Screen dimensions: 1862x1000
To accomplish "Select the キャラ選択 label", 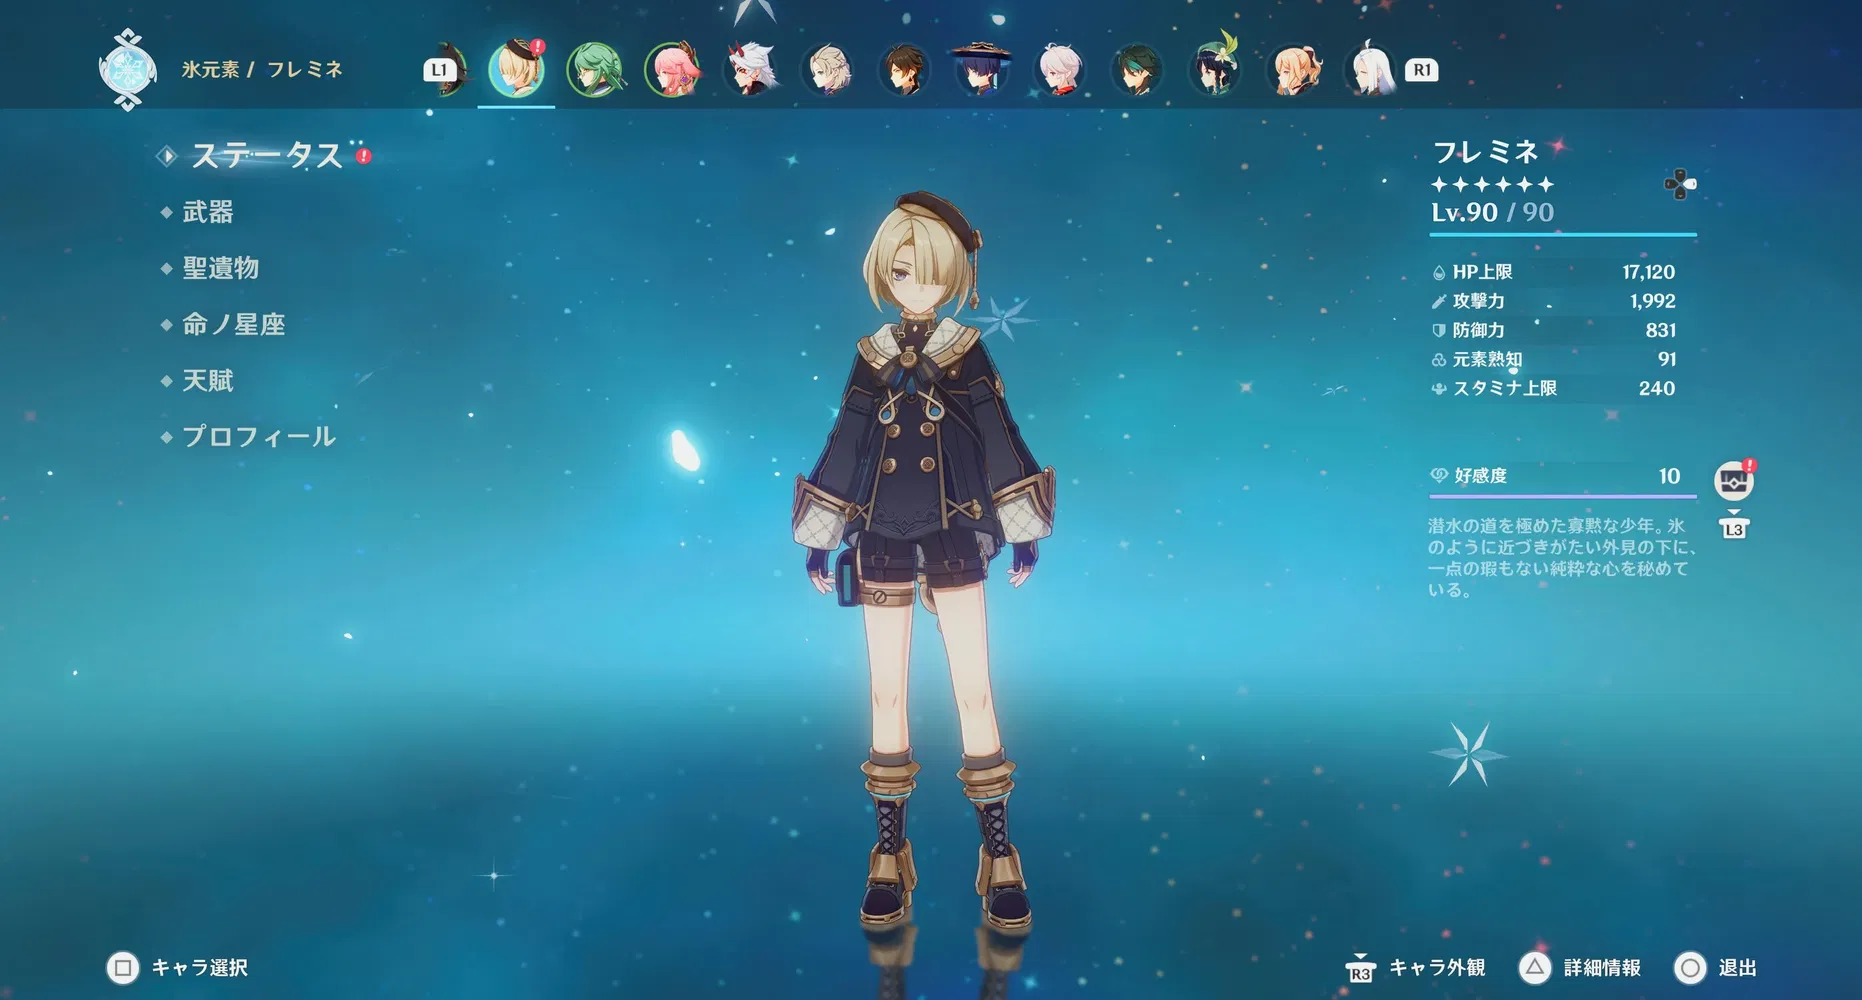I will (200, 967).
